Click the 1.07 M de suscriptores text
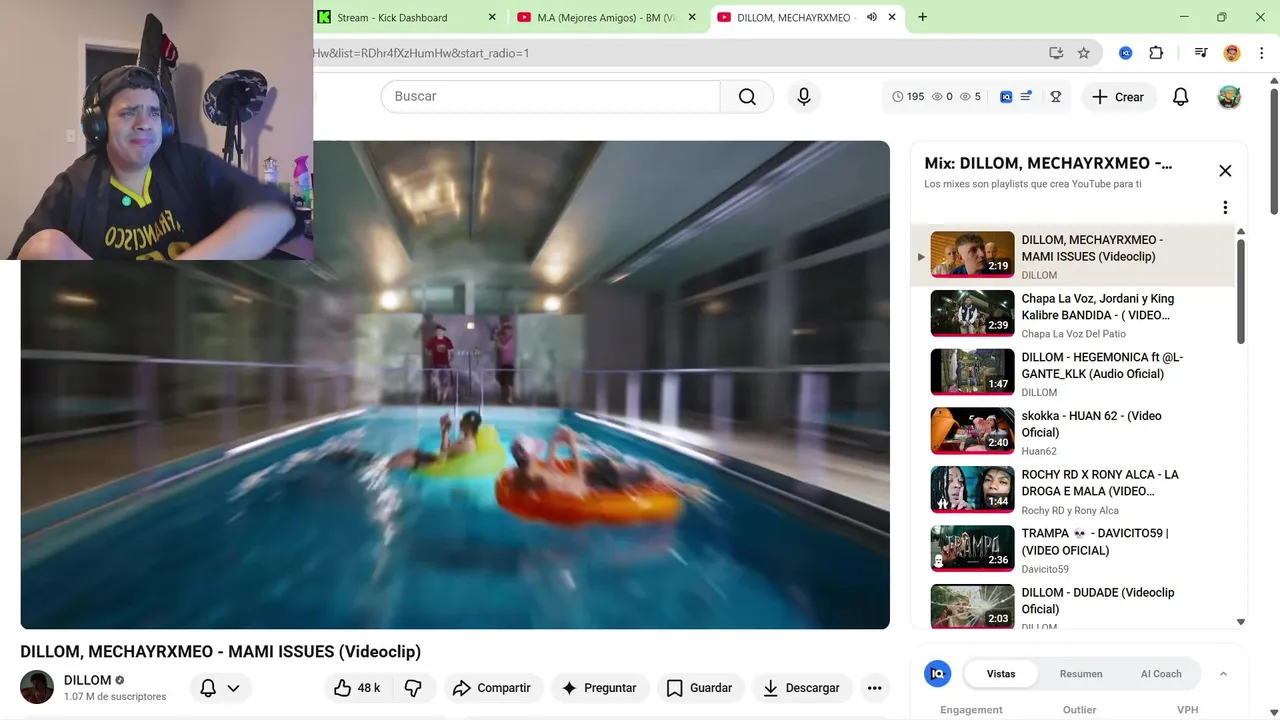Viewport: 1280px width, 720px height. coord(115,697)
